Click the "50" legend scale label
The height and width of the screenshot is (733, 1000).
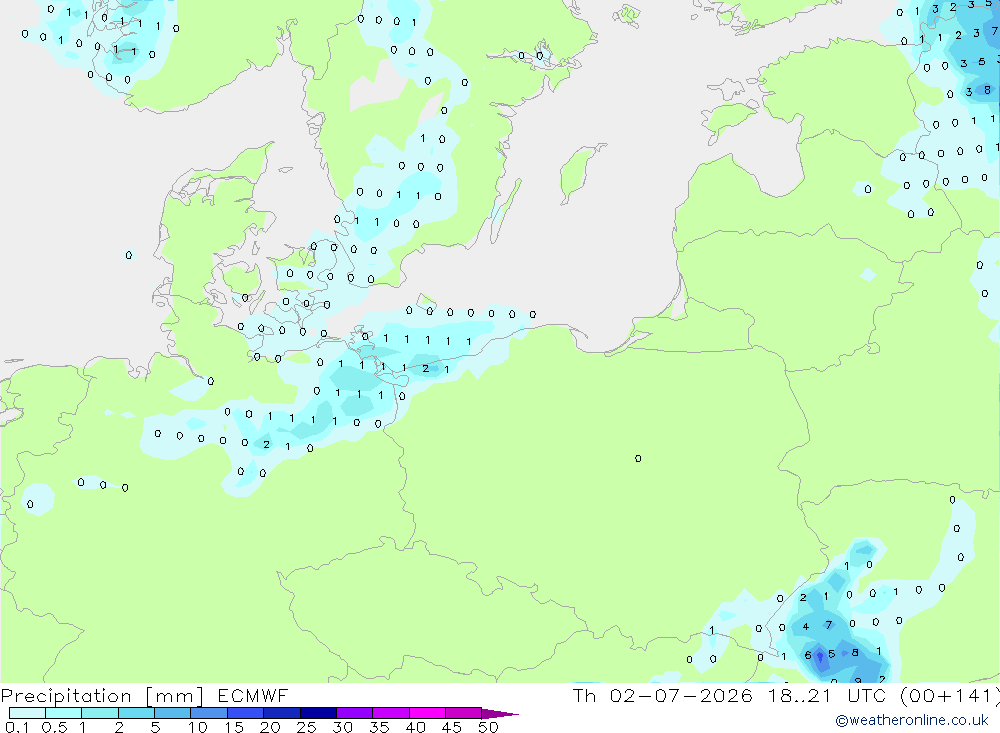click(x=489, y=727)
